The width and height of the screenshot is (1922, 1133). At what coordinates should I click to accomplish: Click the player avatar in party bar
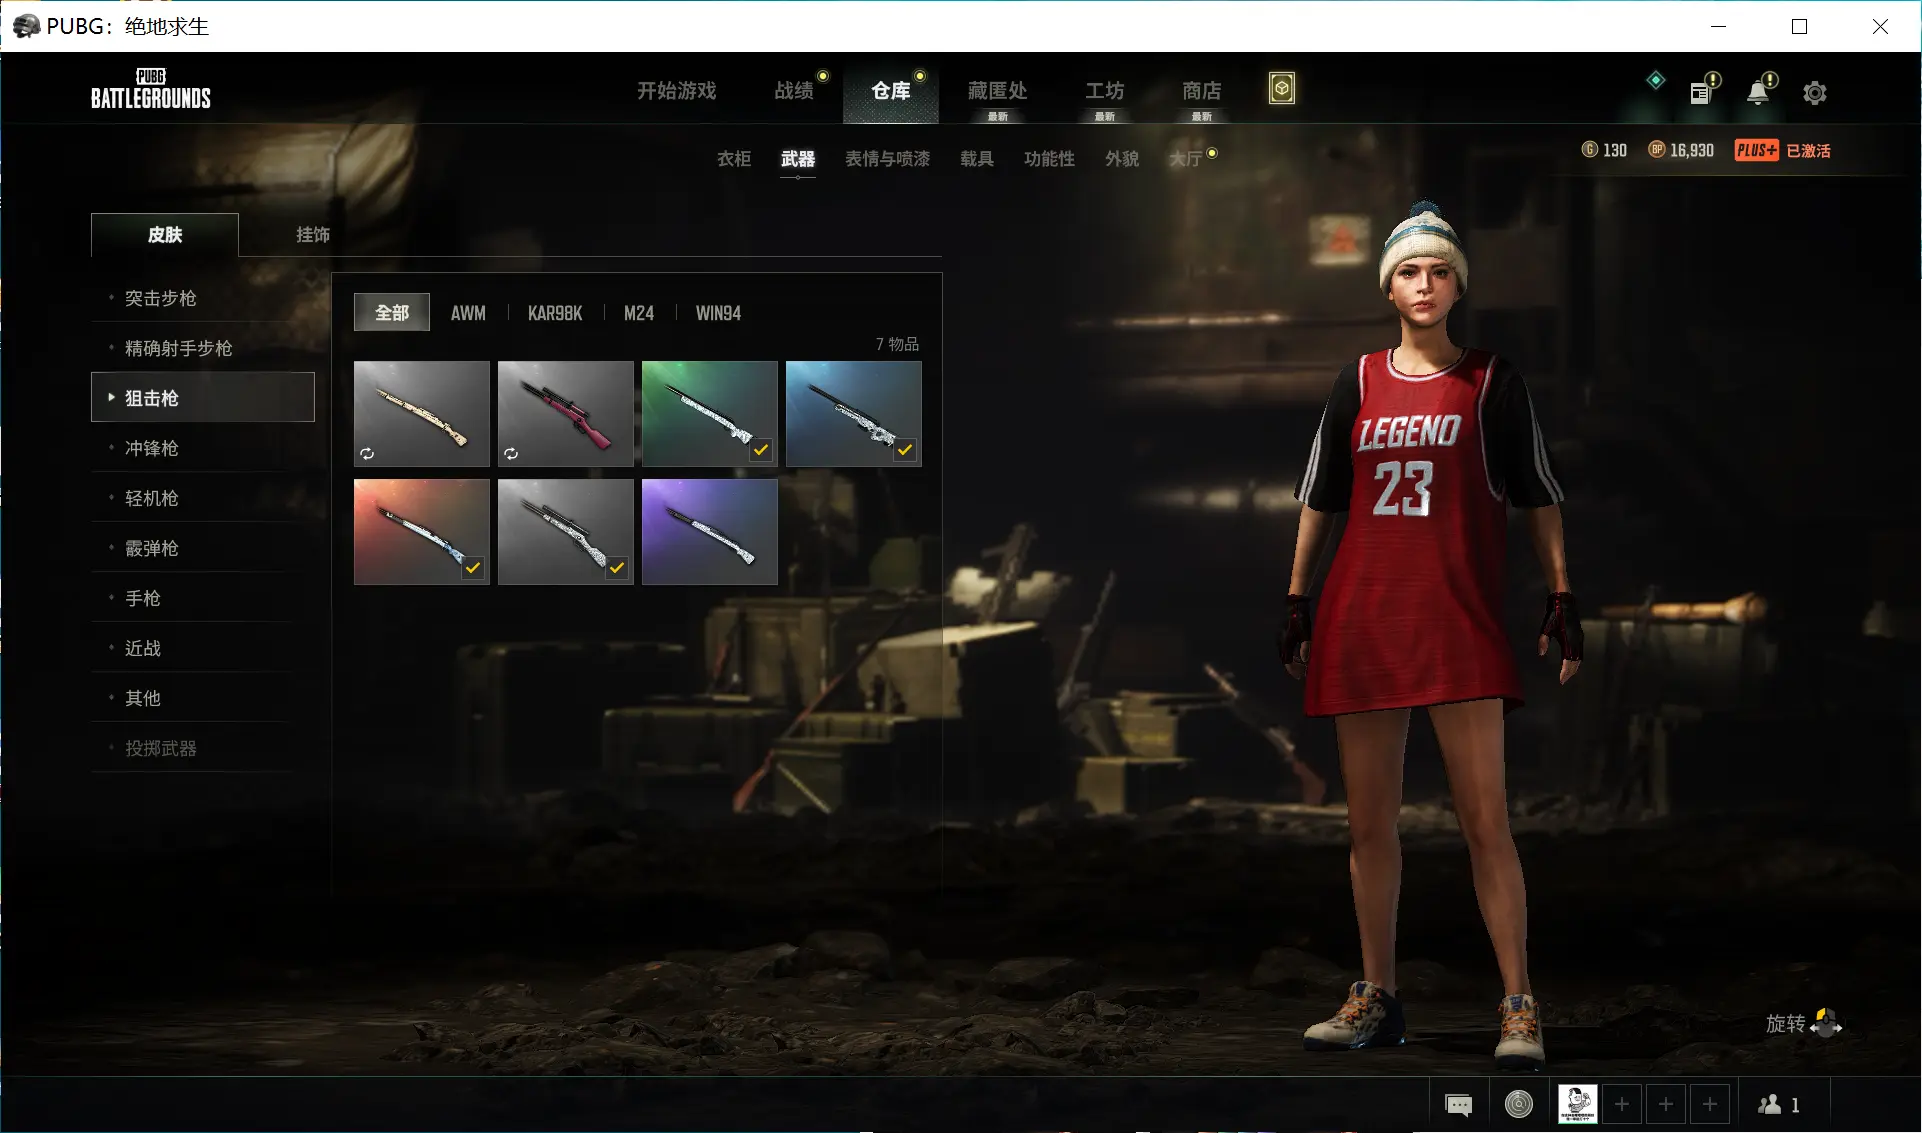[1578, 1104]
